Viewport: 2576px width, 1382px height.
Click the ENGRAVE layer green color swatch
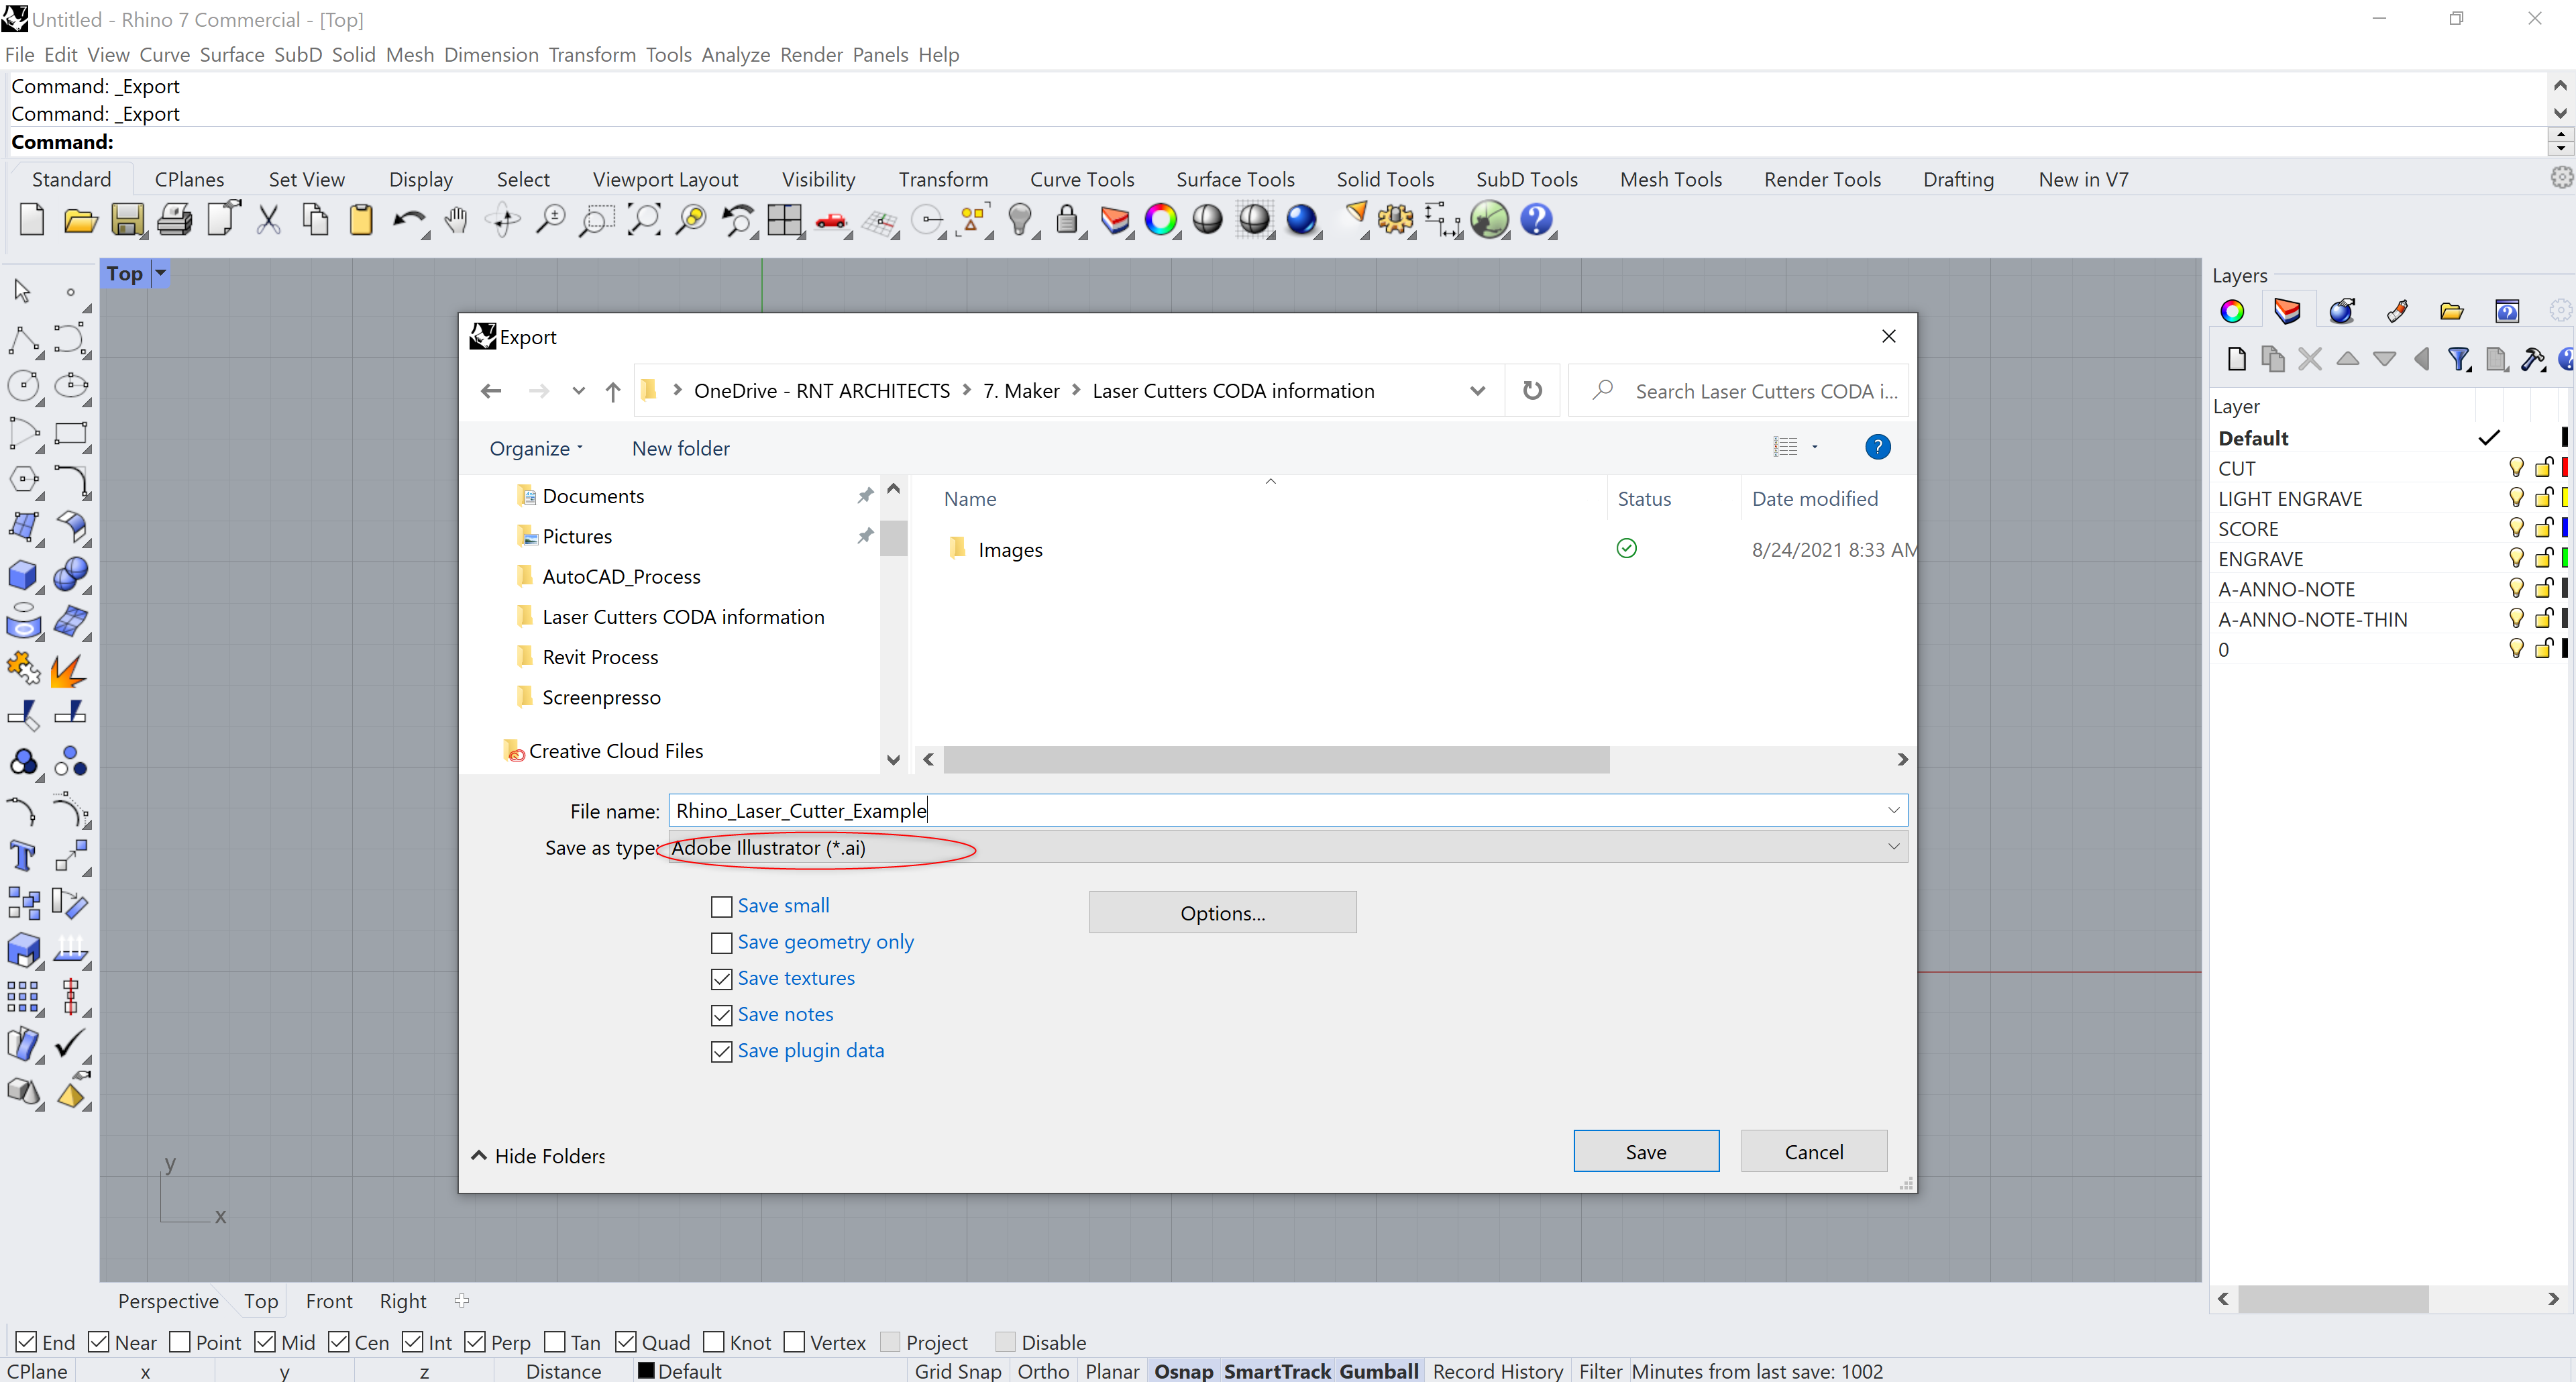(2565, 558)
